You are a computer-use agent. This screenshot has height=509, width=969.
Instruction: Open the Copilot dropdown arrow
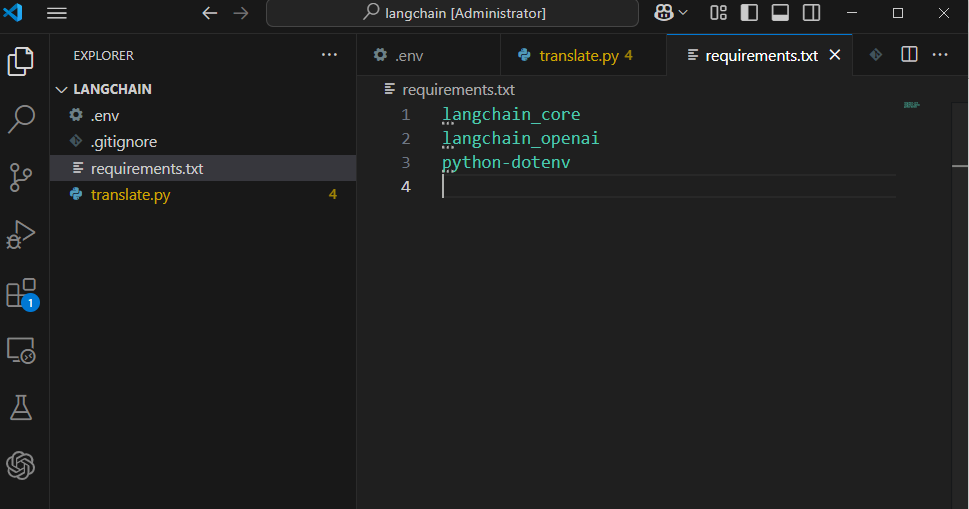[x=683, y=13]
